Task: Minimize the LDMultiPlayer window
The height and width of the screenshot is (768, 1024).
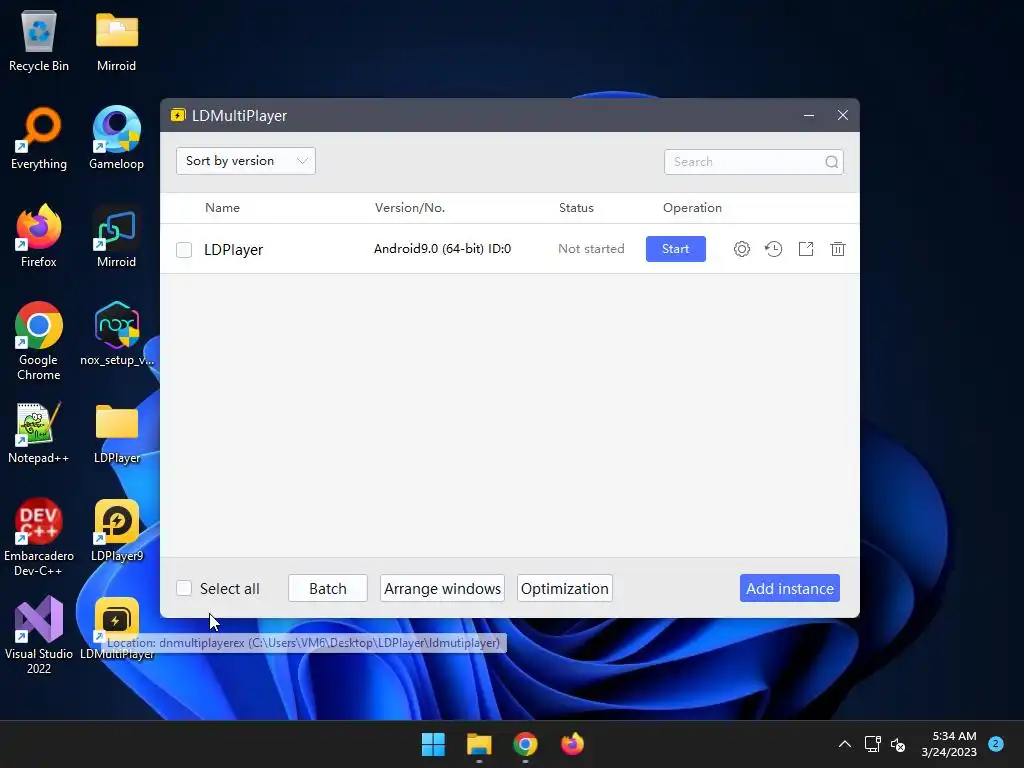Action: 808,116
